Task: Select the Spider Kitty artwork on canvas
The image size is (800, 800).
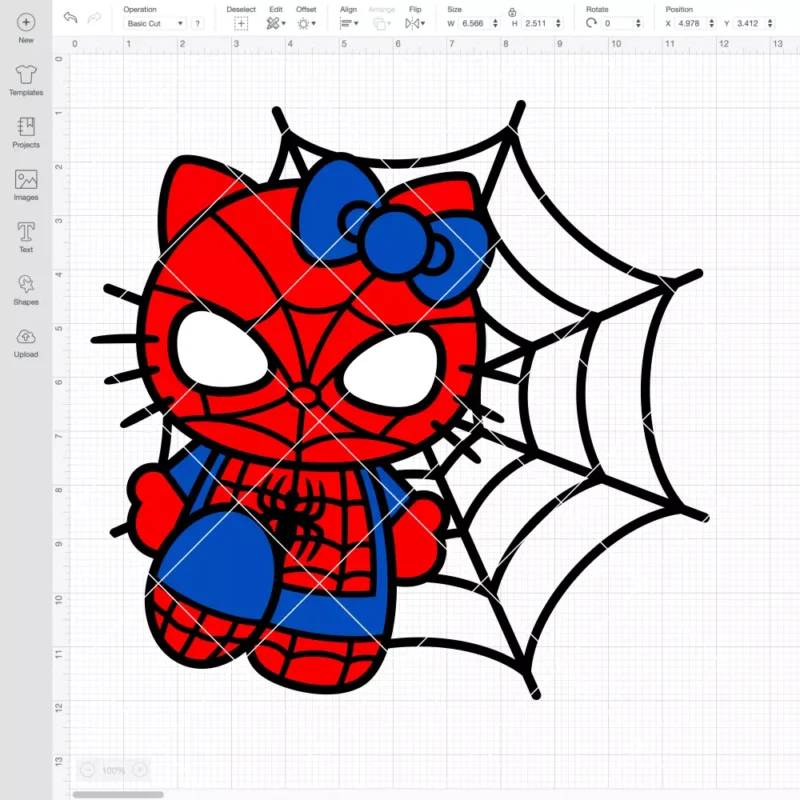Action: (399, 400)
